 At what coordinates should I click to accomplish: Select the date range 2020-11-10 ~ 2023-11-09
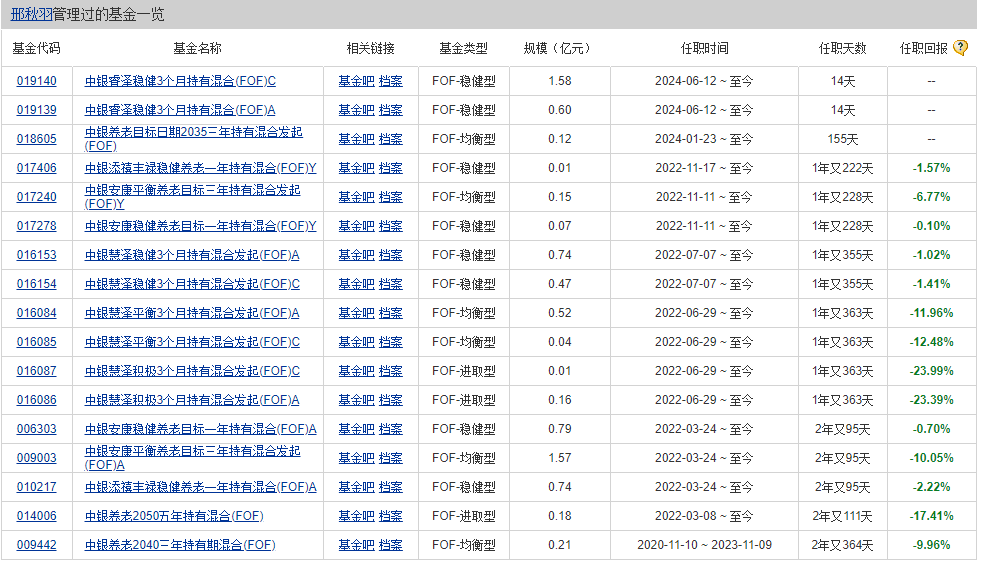705,545
